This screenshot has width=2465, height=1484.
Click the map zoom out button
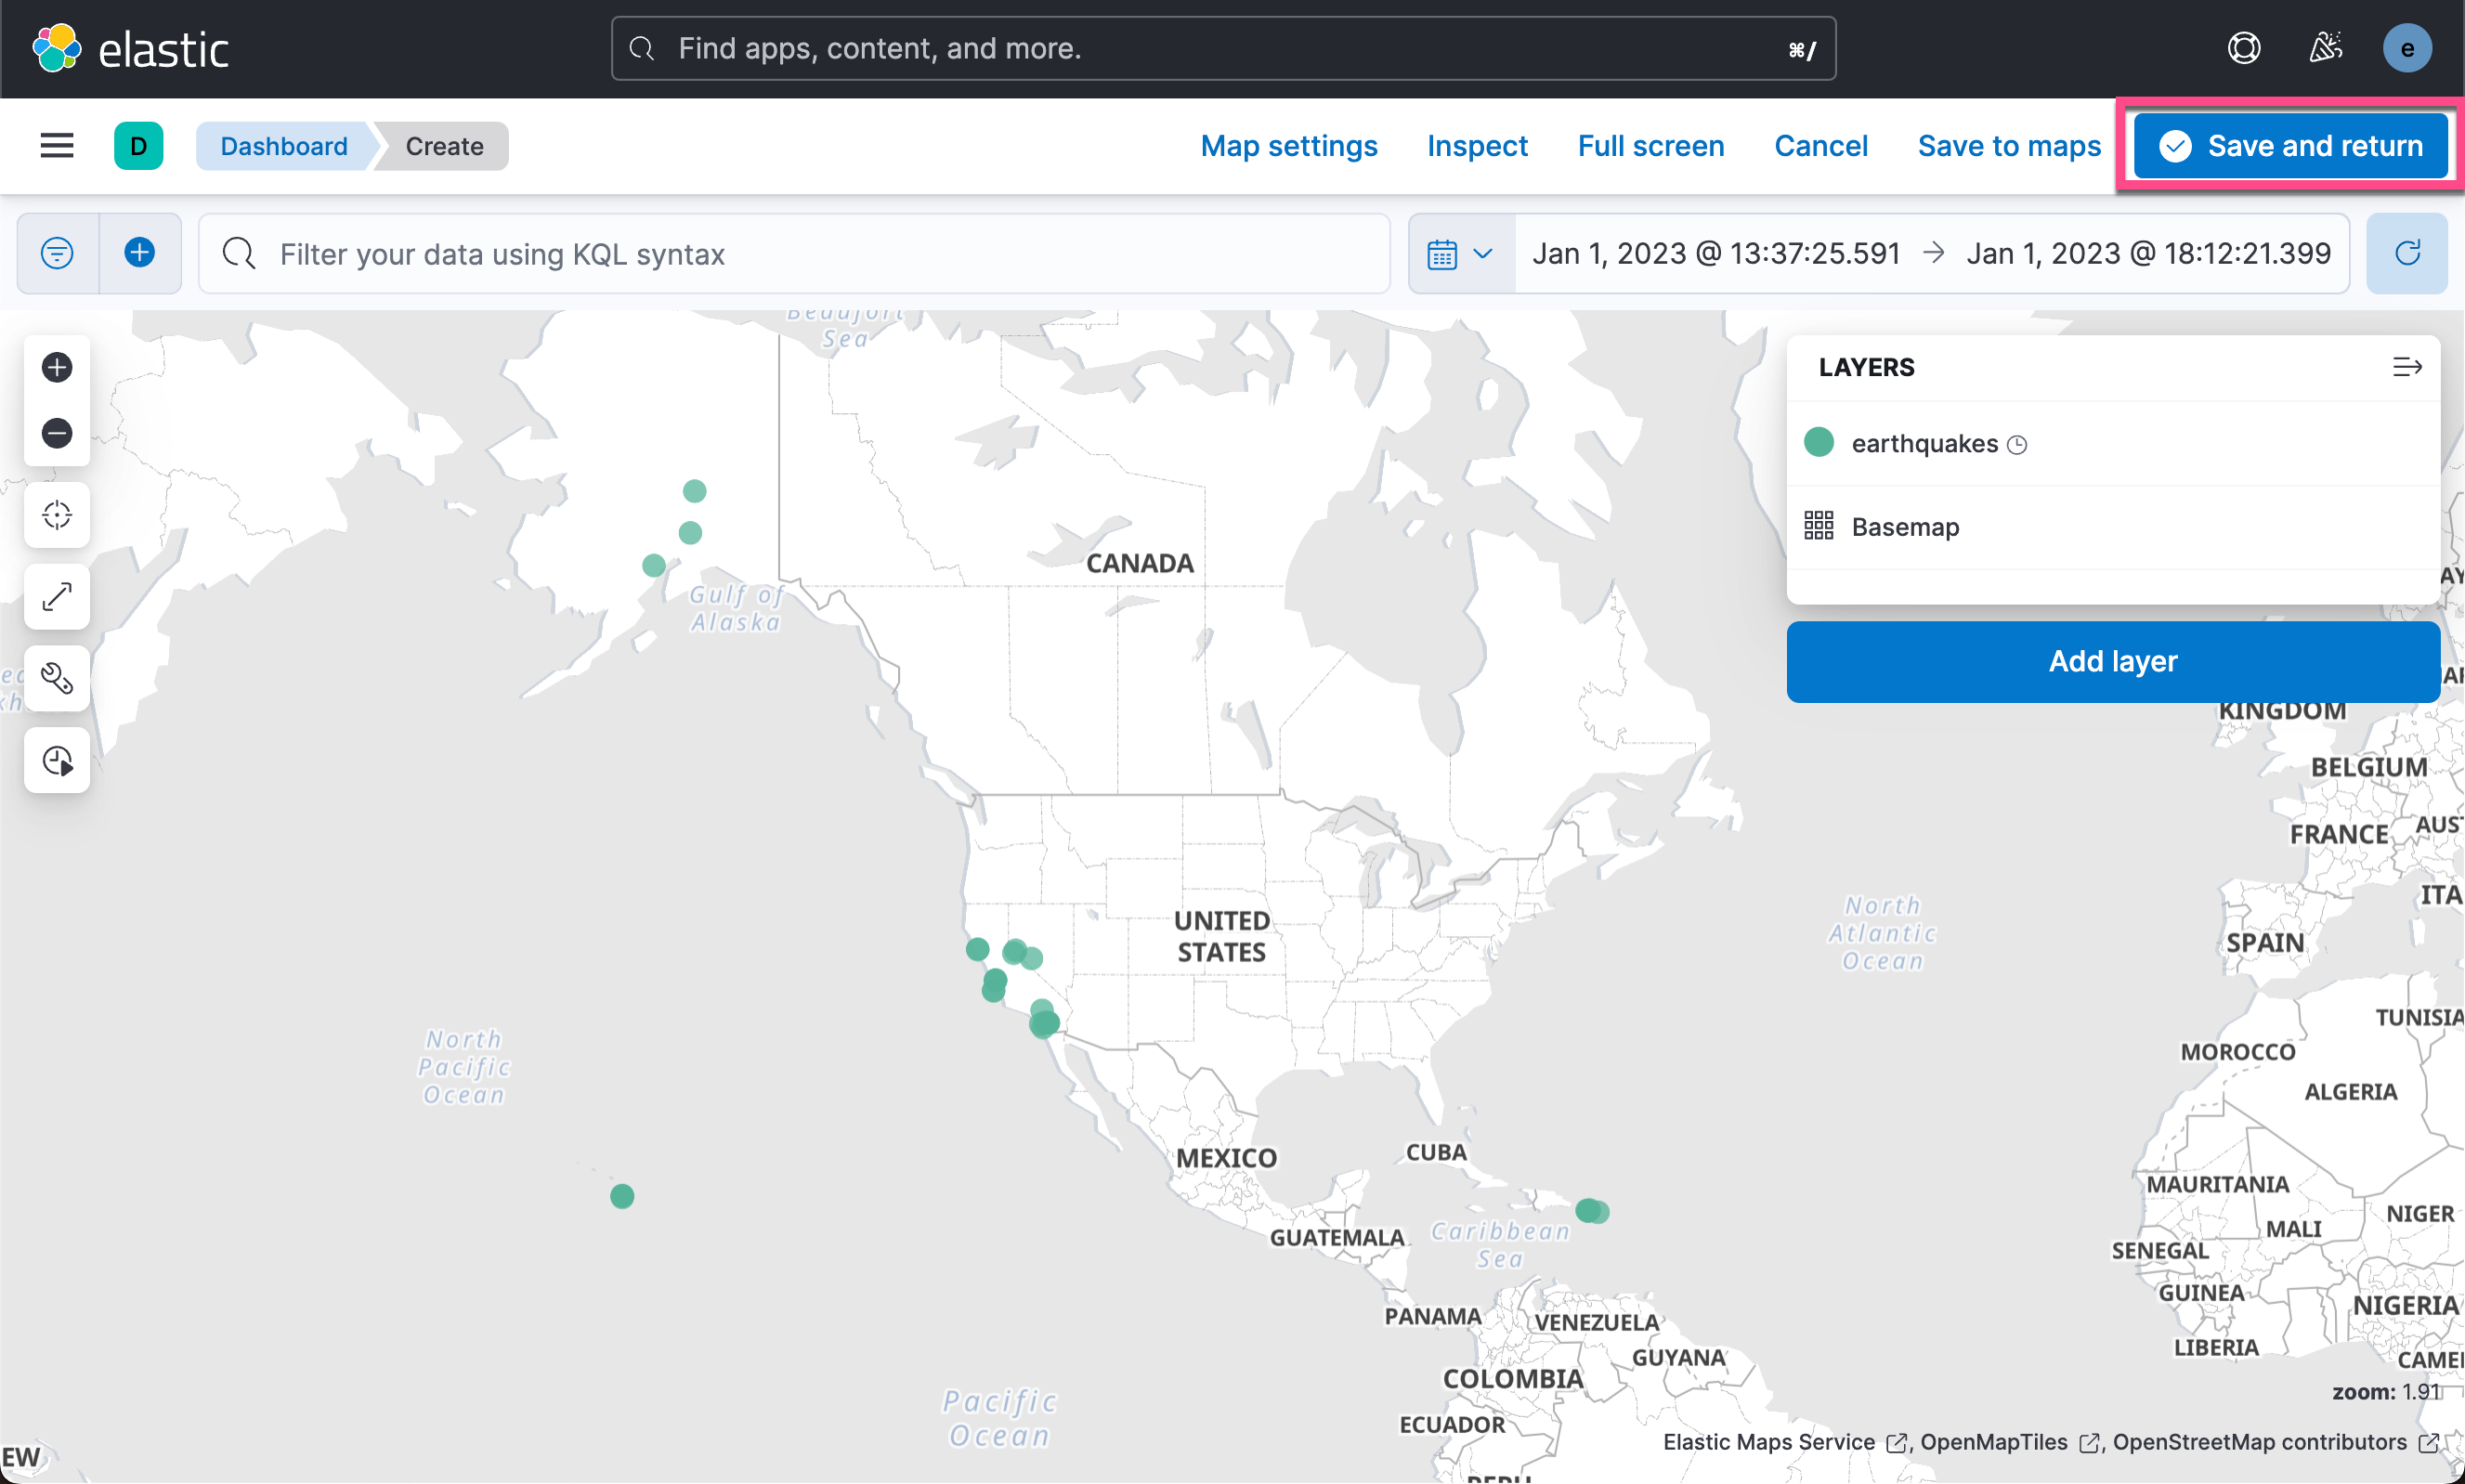(x=57, y=433)
